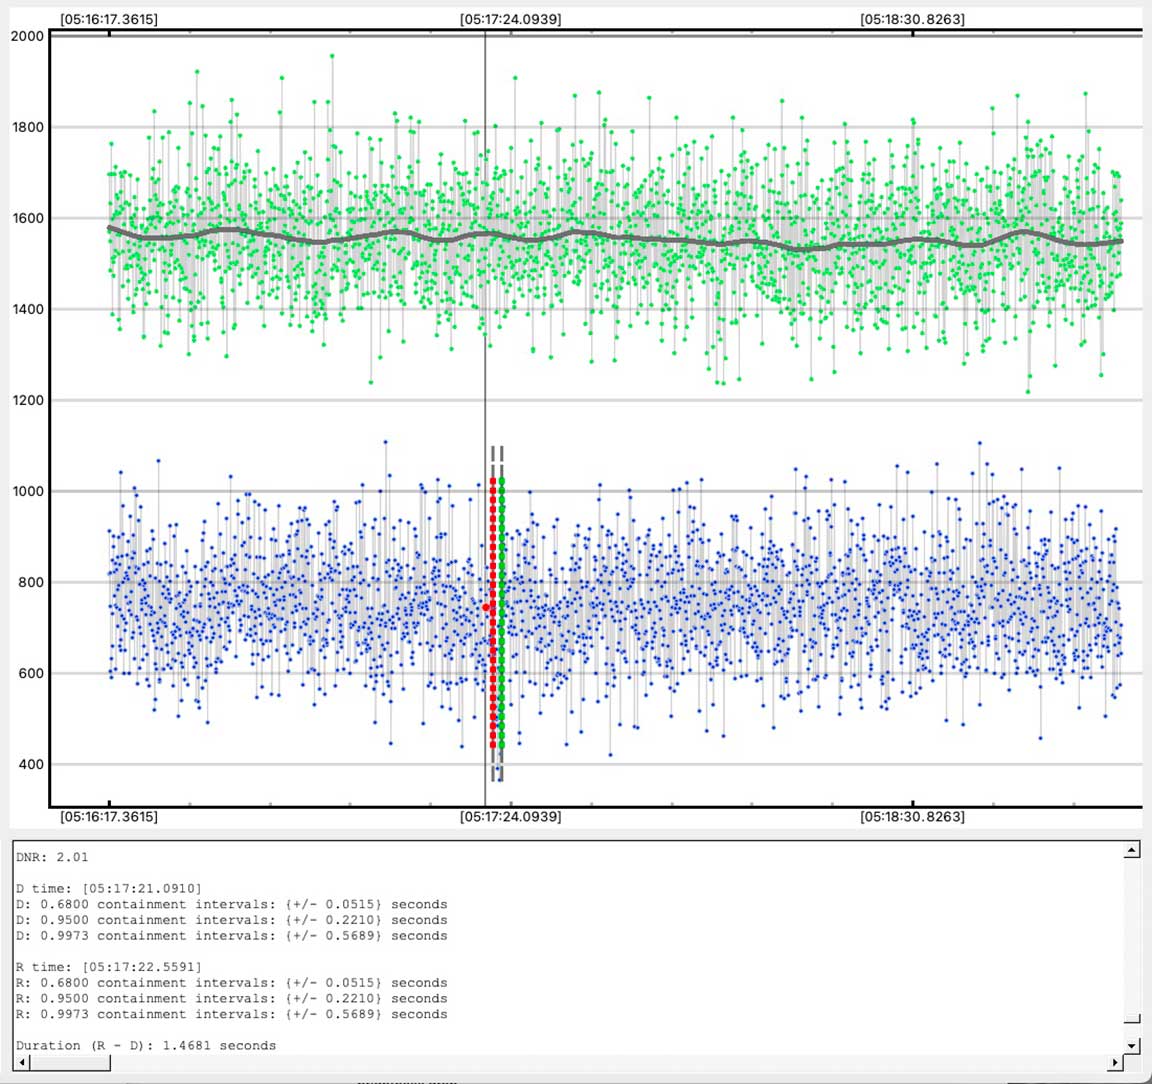Click the scroll down arrow in results panel

click(x=1132, y=1046)
